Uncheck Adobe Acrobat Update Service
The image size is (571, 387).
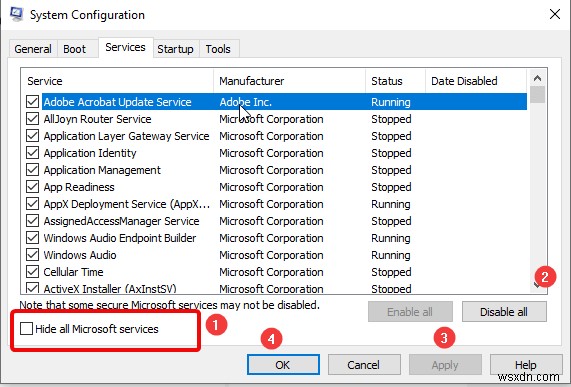[x=32, y=102]
